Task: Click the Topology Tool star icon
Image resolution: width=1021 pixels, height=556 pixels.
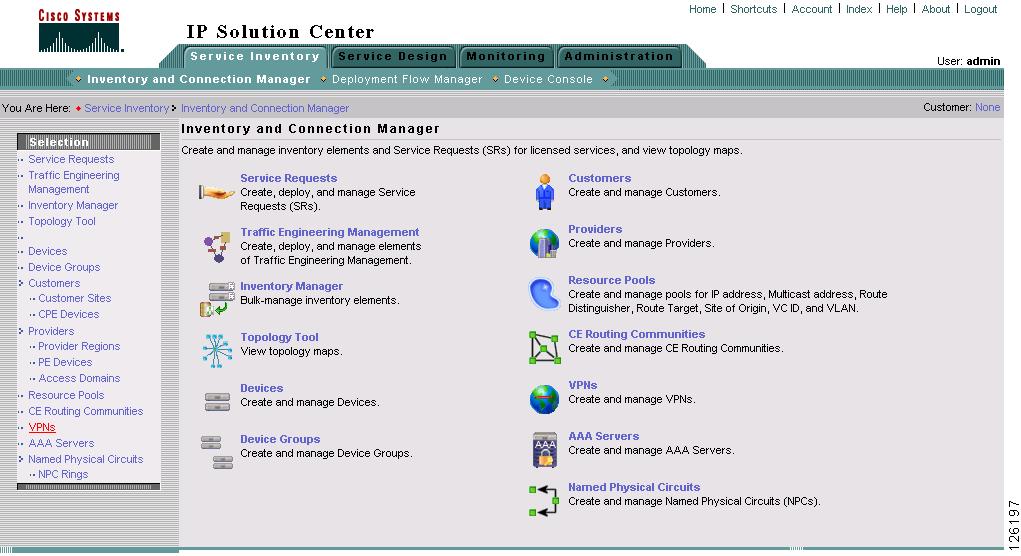Action: pyautogui.click(x=217, y=350)
